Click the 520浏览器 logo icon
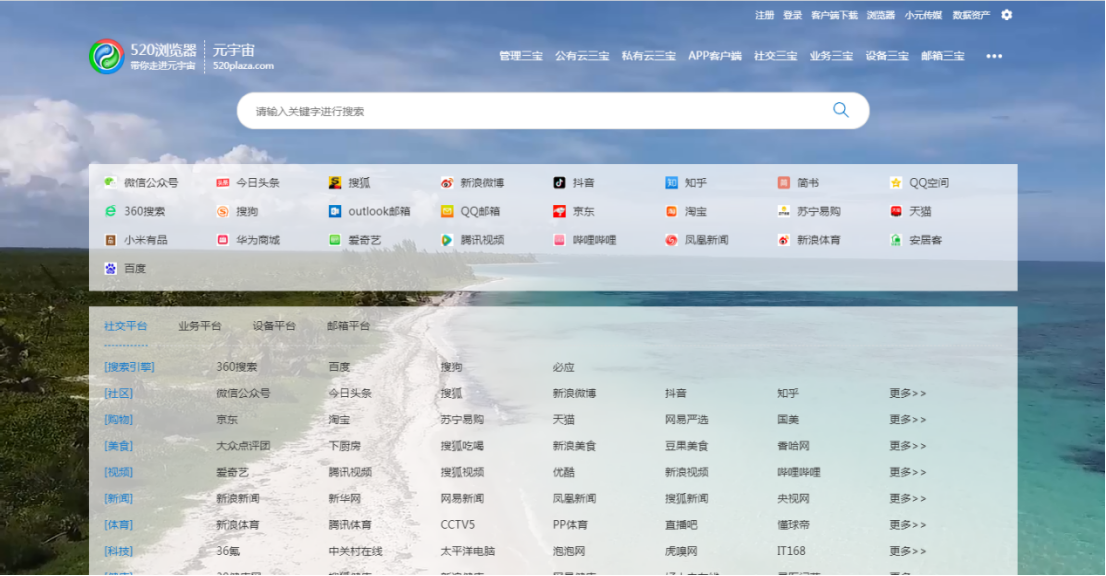Viewport: 1106px width, 576px height. pos(107,56)
